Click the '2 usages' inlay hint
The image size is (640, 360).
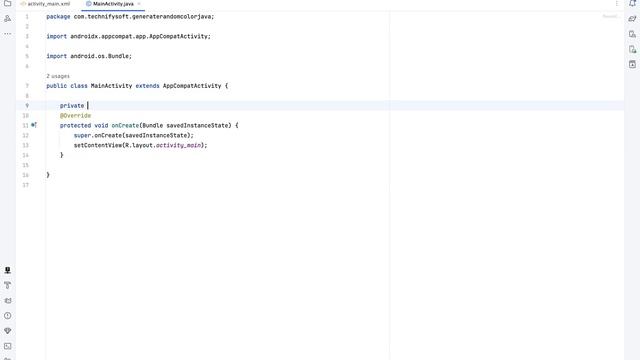(x=58, y=76)
